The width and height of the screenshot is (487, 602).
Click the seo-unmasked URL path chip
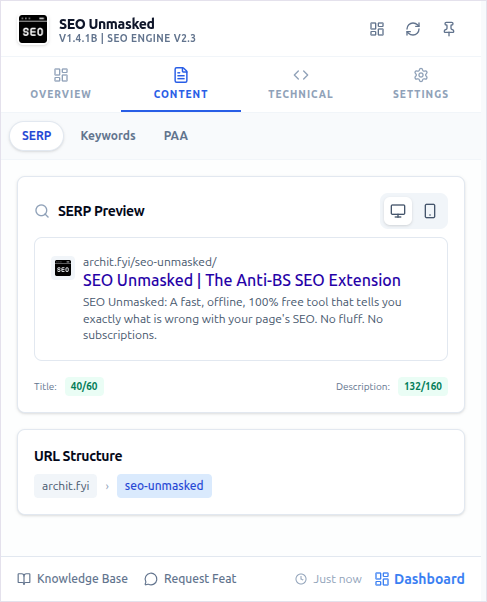164,486
